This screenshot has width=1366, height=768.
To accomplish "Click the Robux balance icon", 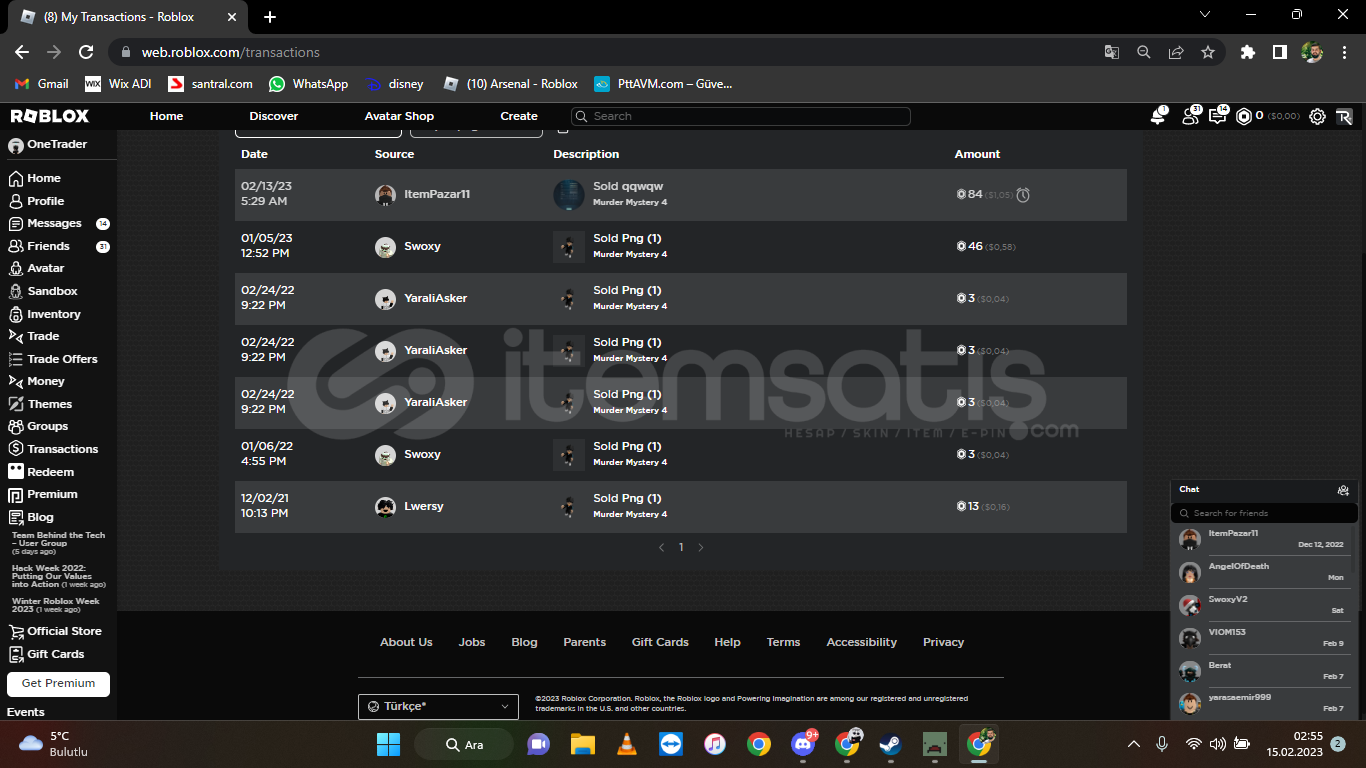I will click(1244, 117).
